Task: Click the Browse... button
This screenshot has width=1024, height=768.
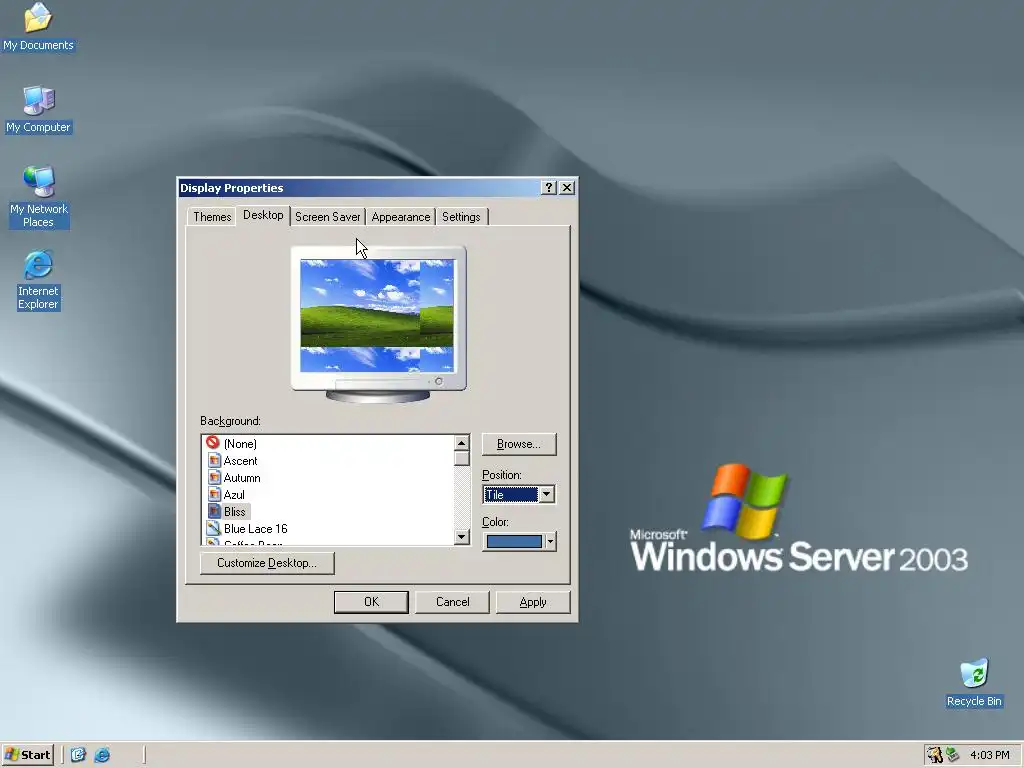Action: tap(519, 444)
